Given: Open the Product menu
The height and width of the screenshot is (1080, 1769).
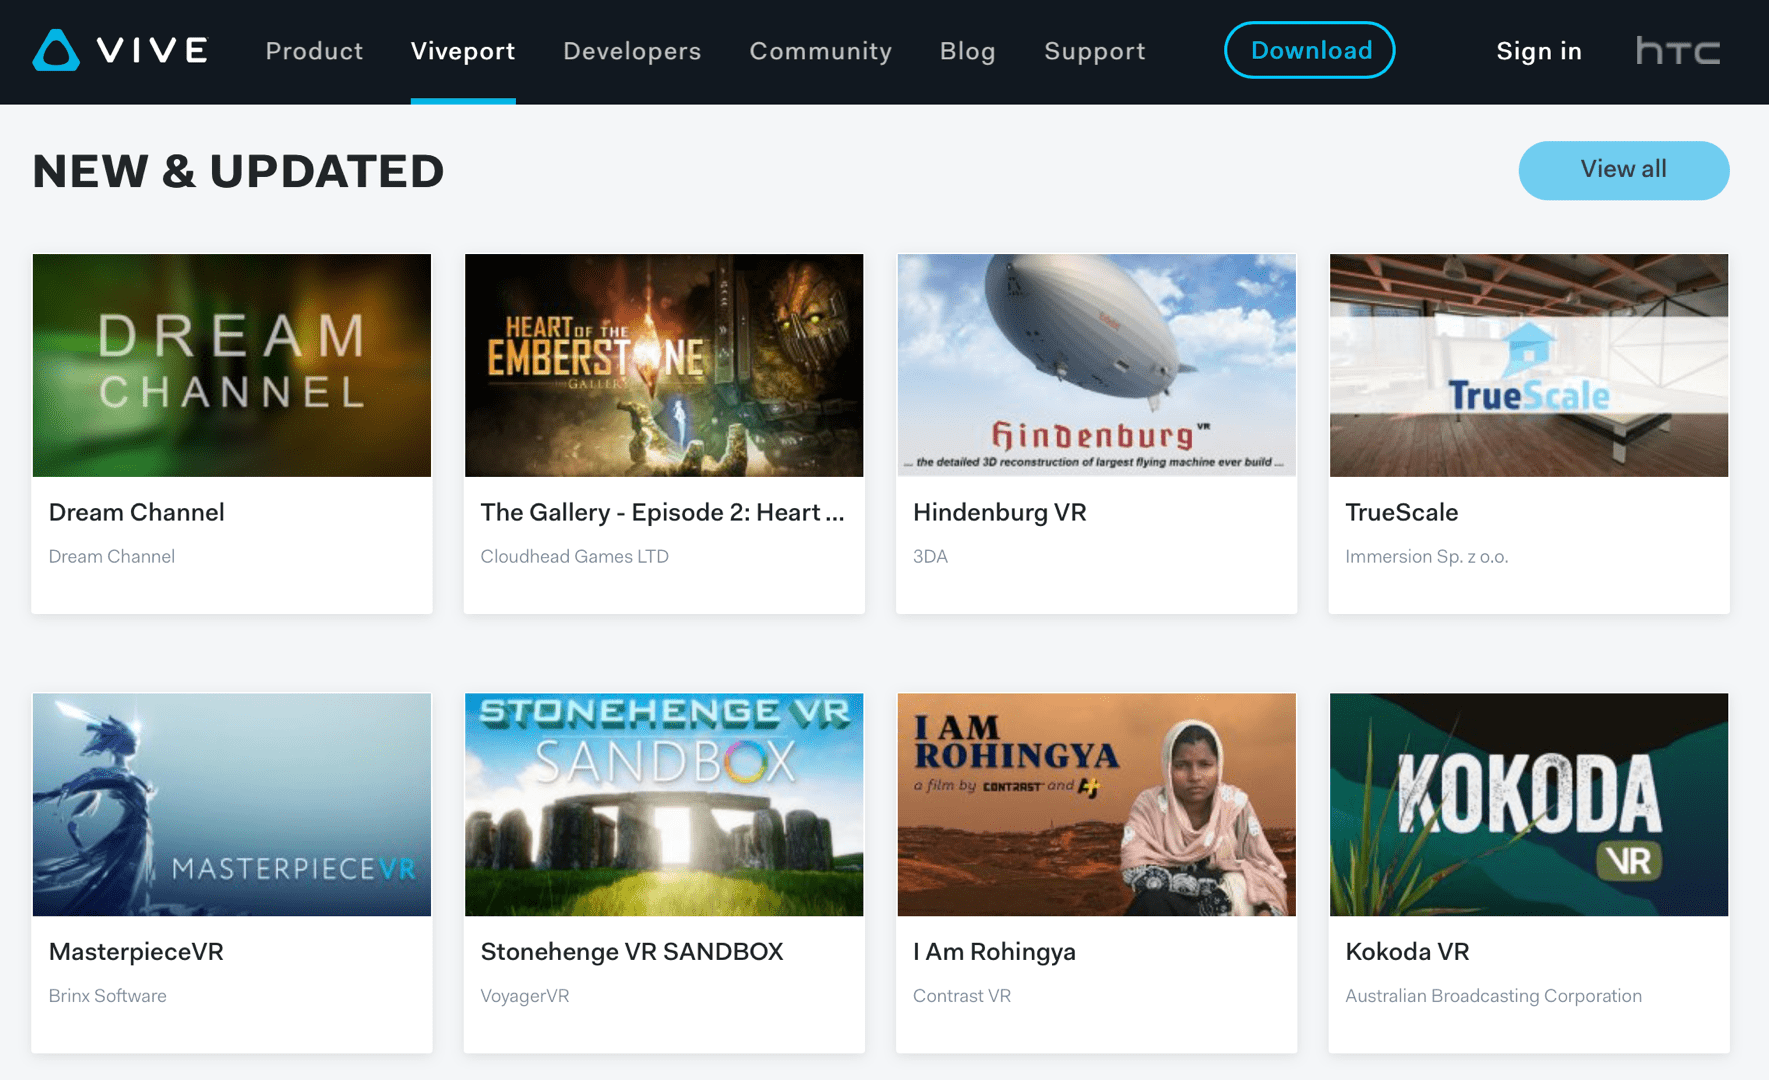Looking at the screenshot, I should [314, 51].
